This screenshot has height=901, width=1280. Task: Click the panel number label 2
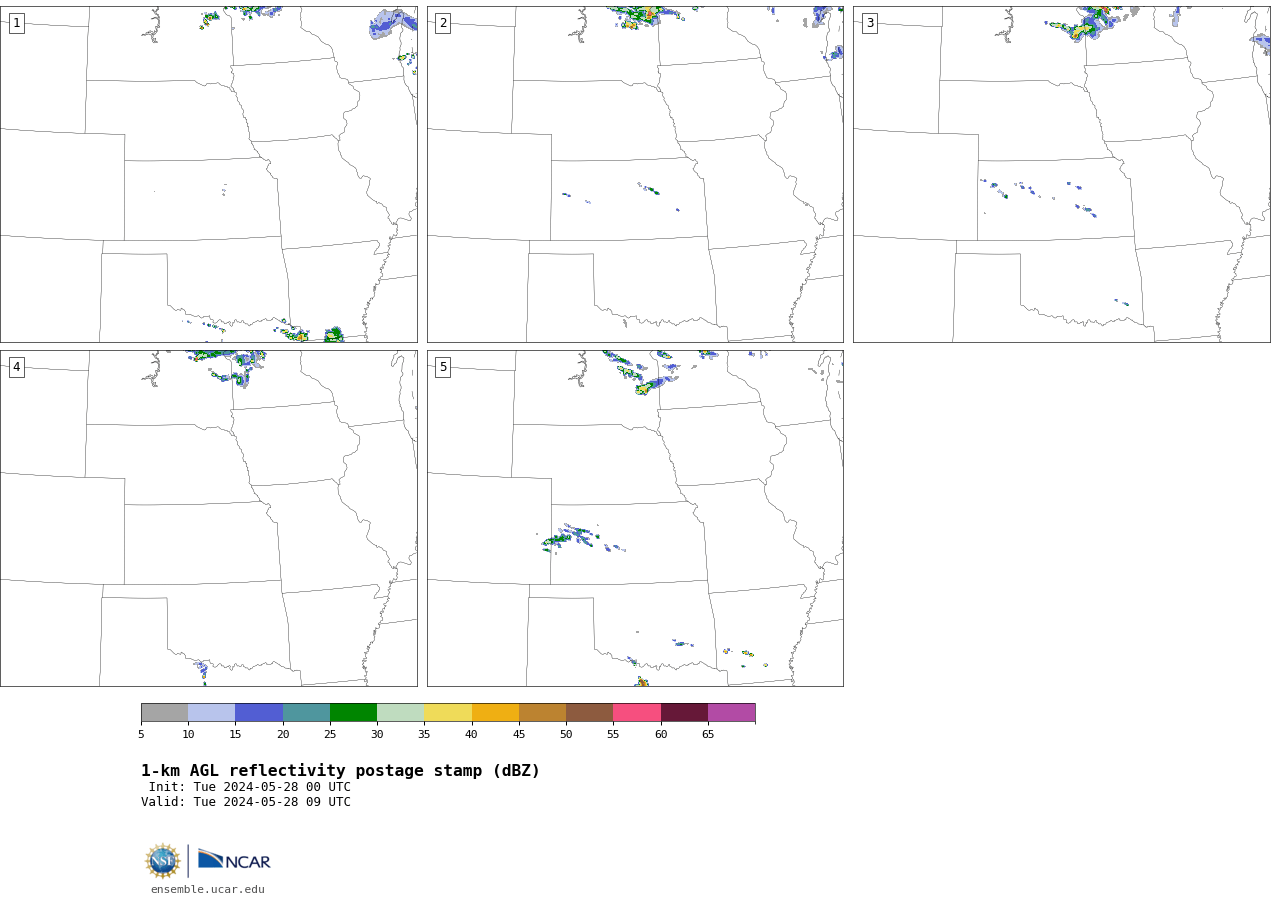(443, 23)
